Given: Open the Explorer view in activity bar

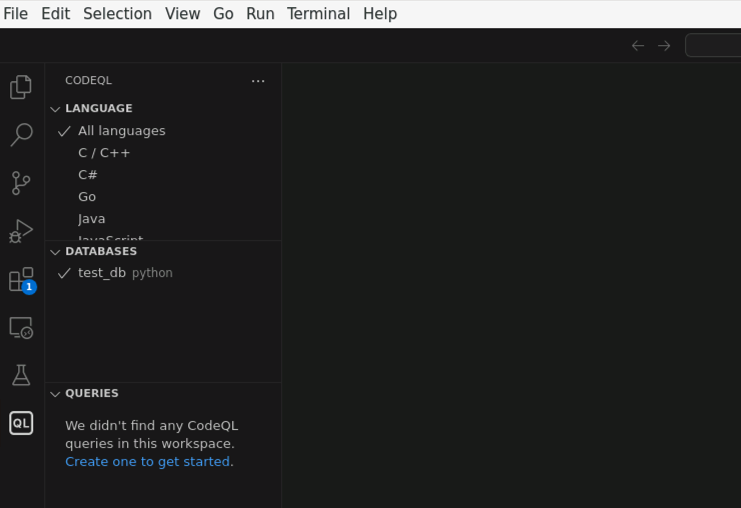Looking at the screenshot, I should pyautogui.click(x=21, y=87).
